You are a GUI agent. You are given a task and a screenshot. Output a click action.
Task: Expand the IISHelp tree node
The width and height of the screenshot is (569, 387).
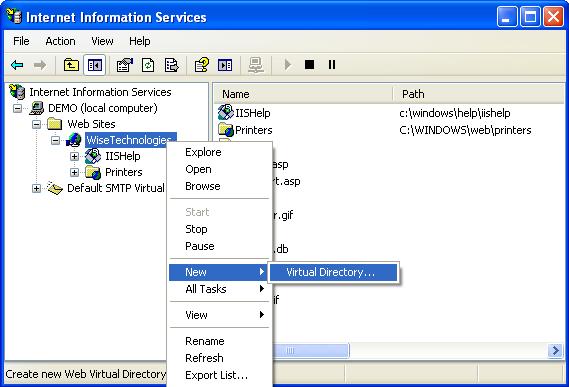pyautogui.click(x=74, y=156)
